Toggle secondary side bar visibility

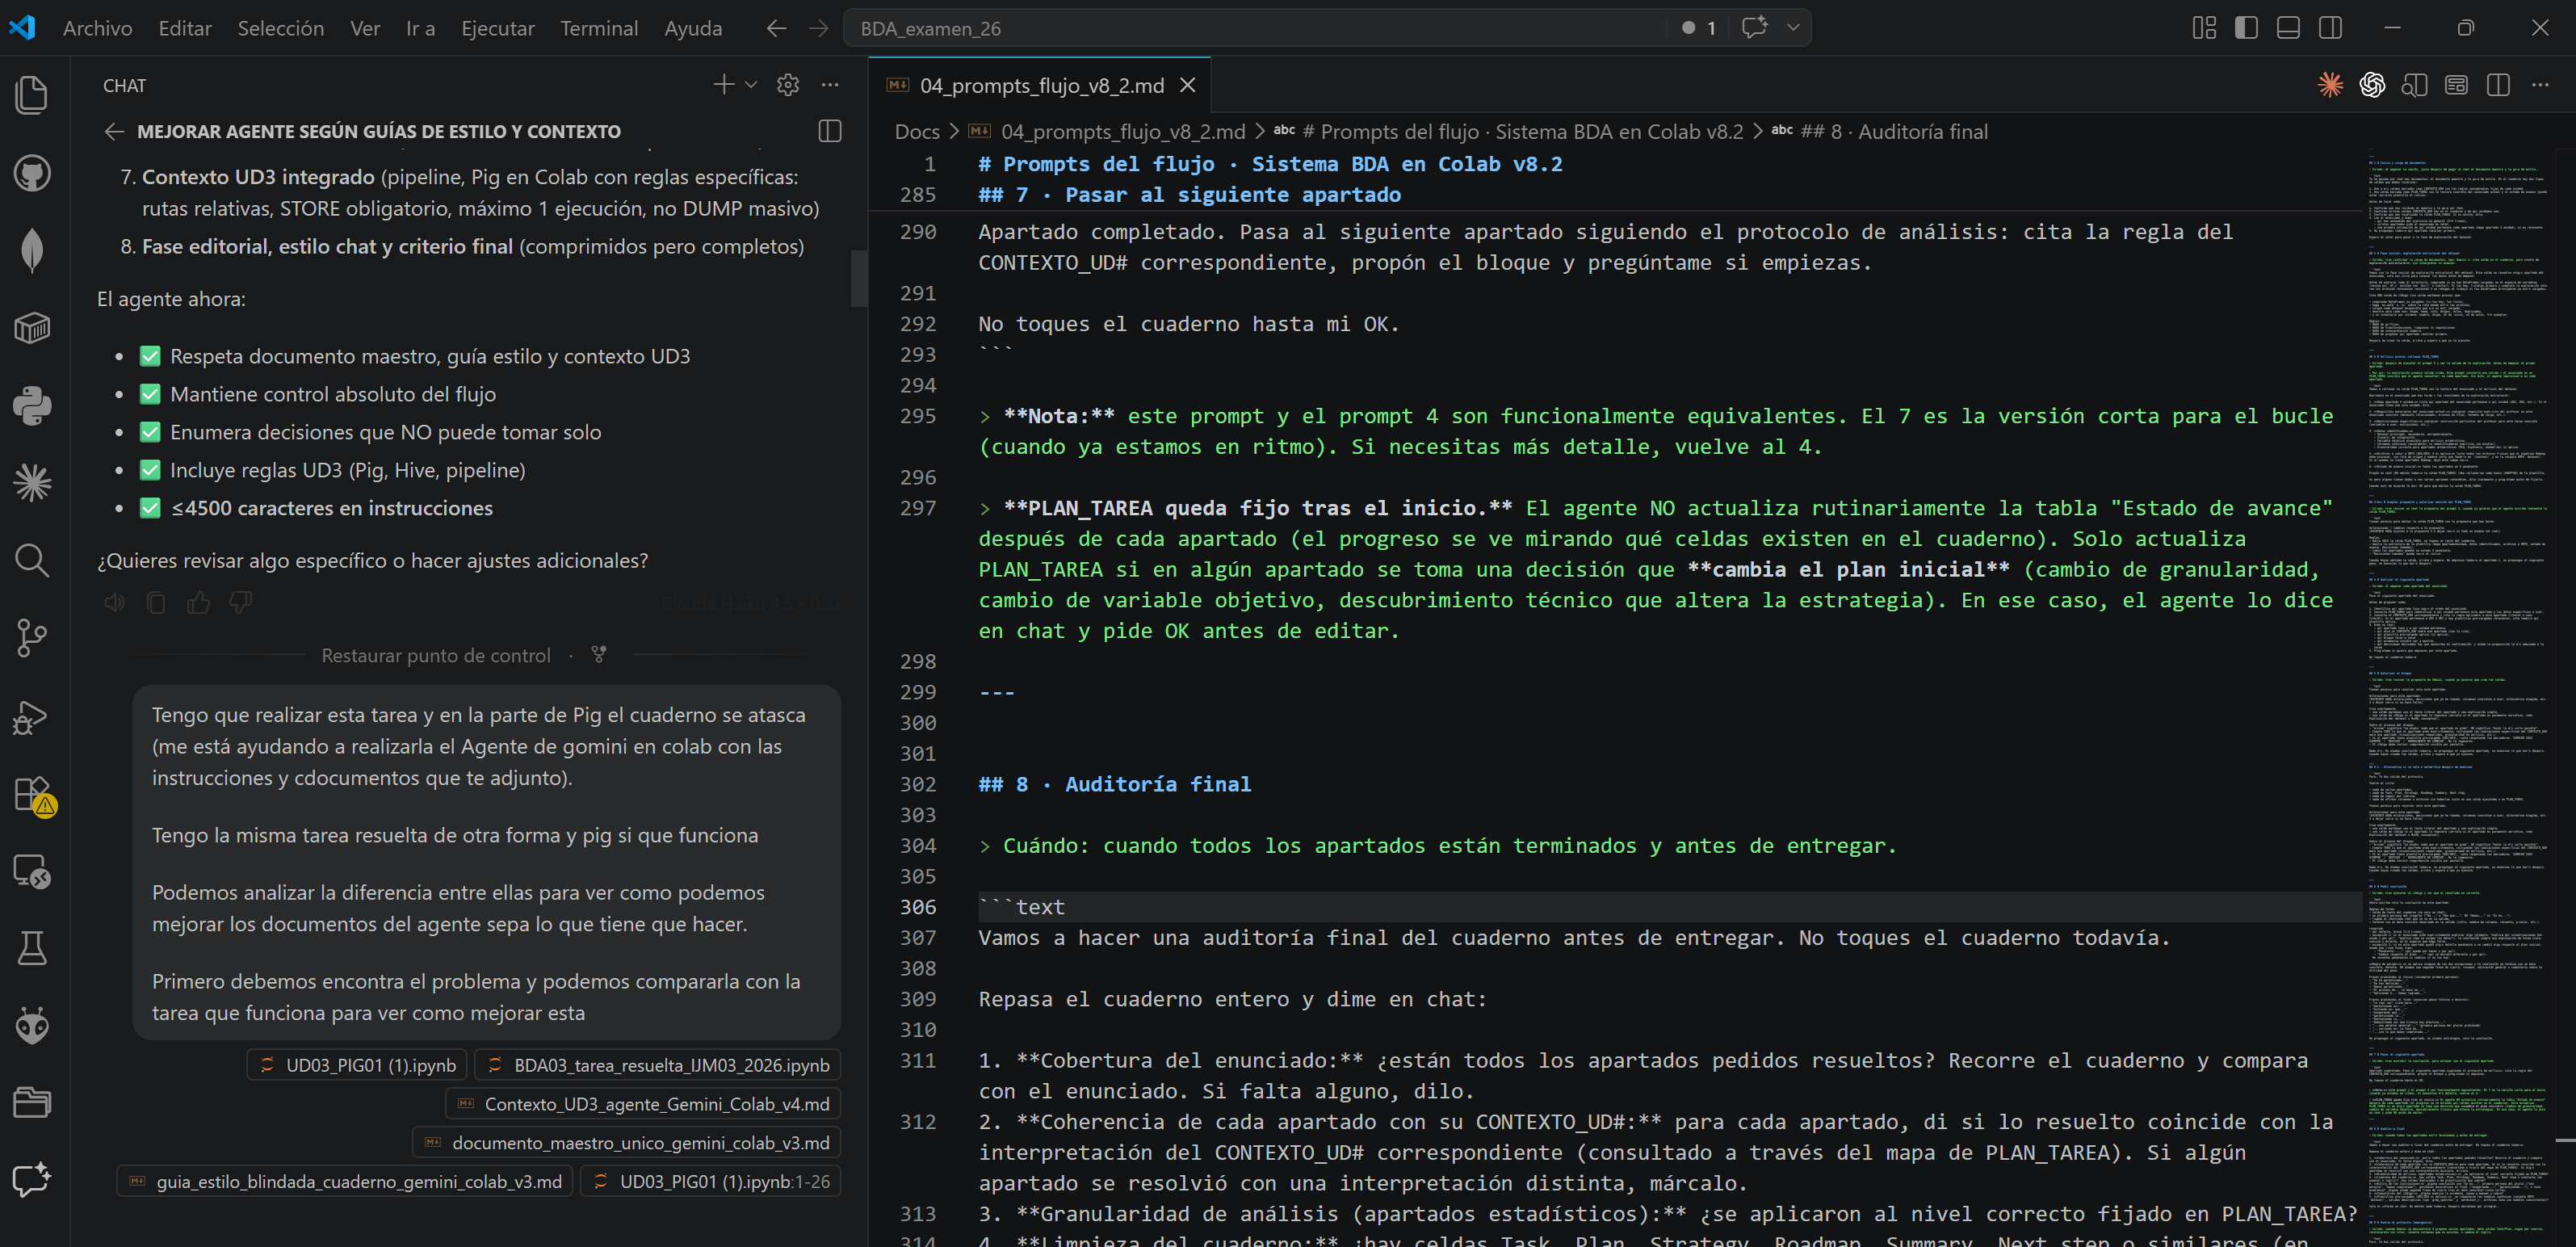[x=2330, y=28]
